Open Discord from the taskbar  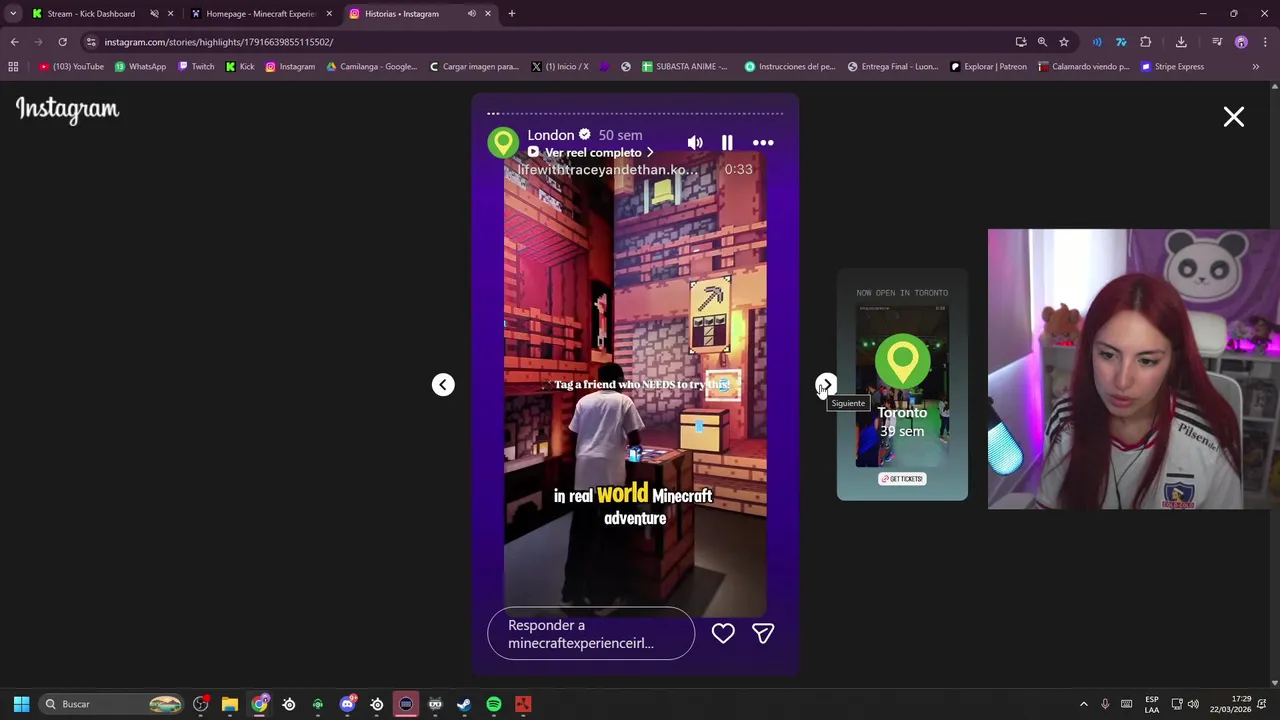pyautogui.click(x=347, y=704)
